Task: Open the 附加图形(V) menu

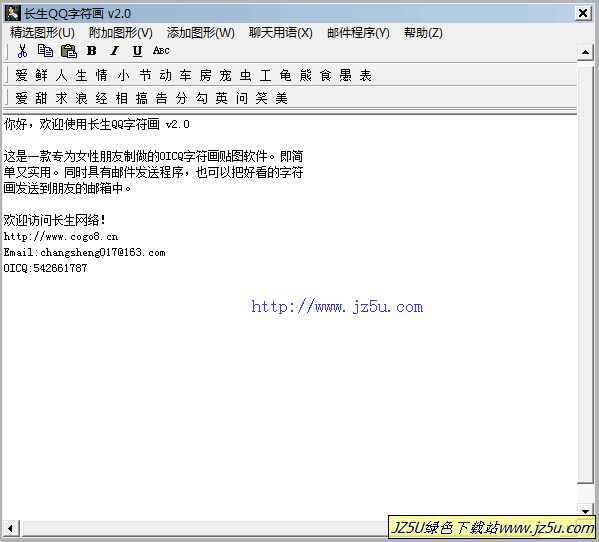Action: pos(120,33)
